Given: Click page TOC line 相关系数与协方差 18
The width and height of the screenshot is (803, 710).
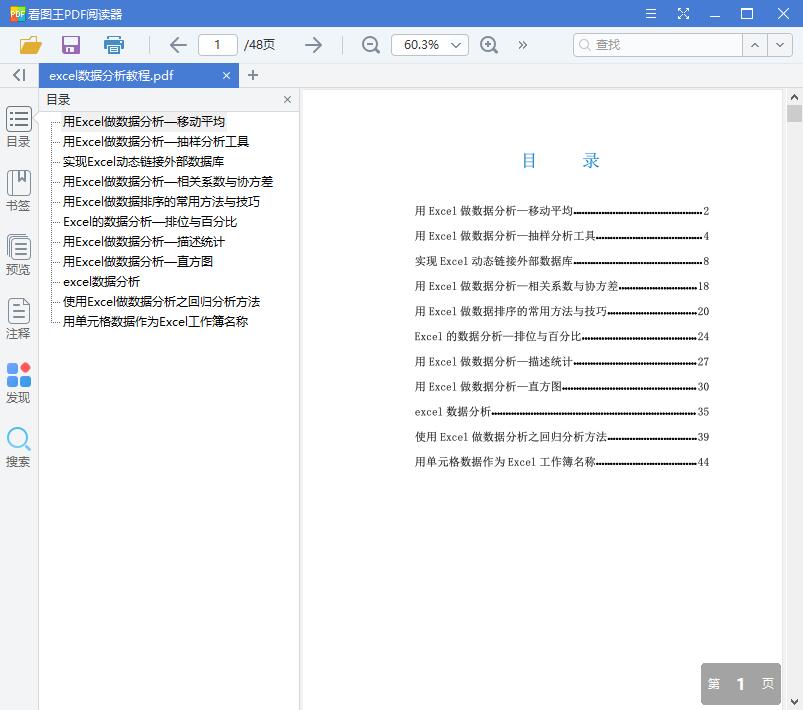Looking at the screenshot, I should [x=562, y=286].
